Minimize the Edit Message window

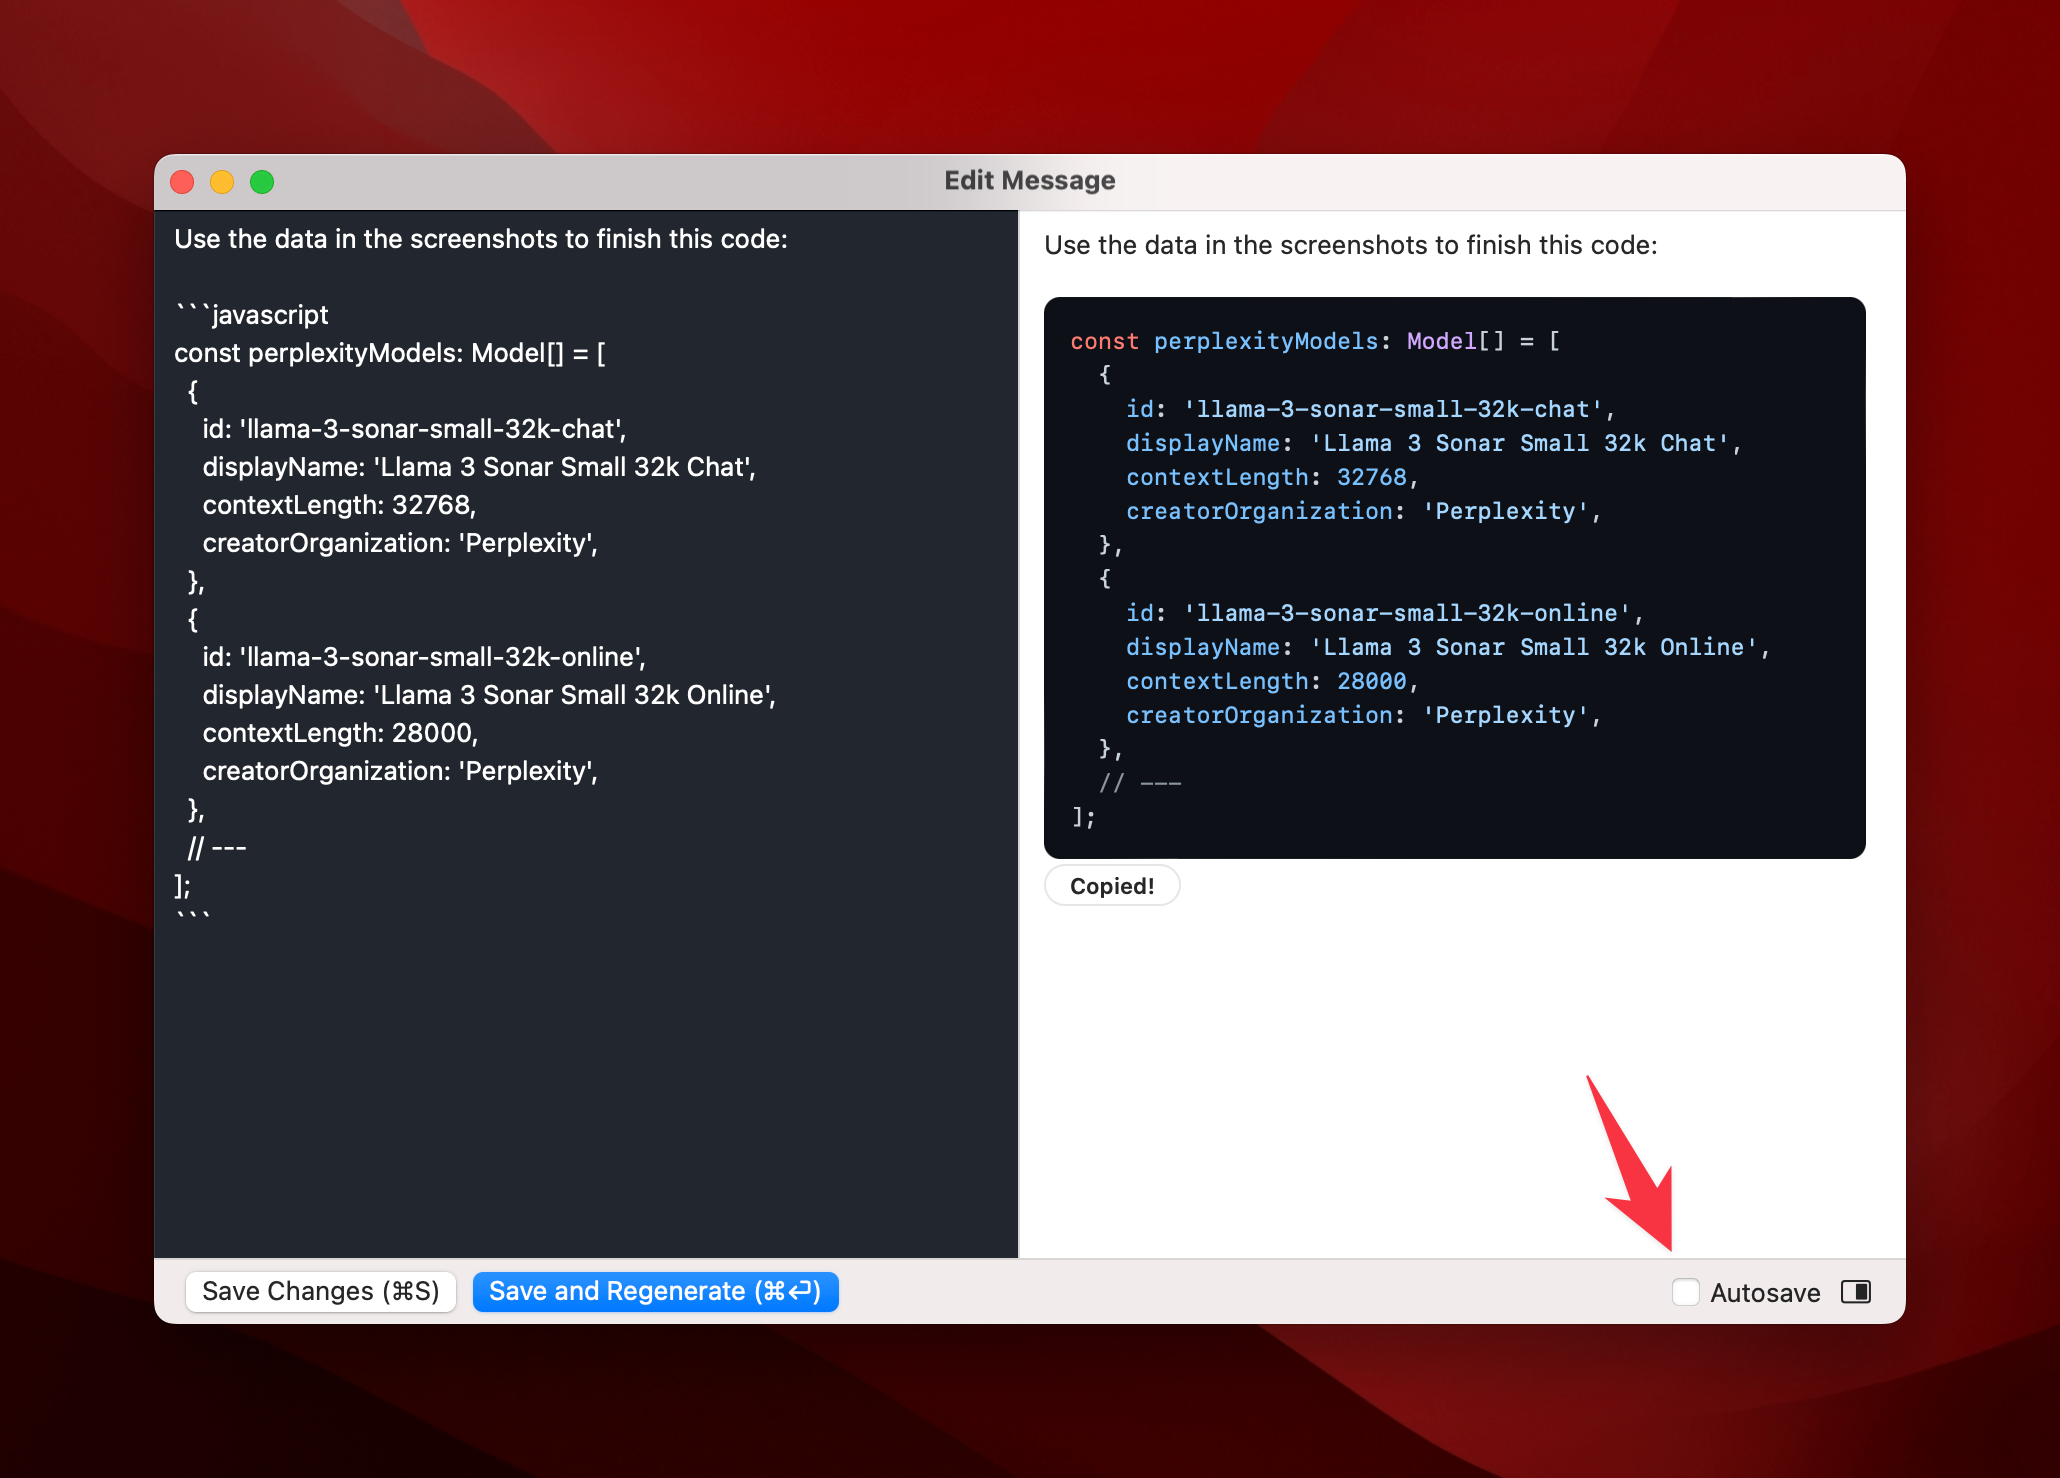pos(222,182)
